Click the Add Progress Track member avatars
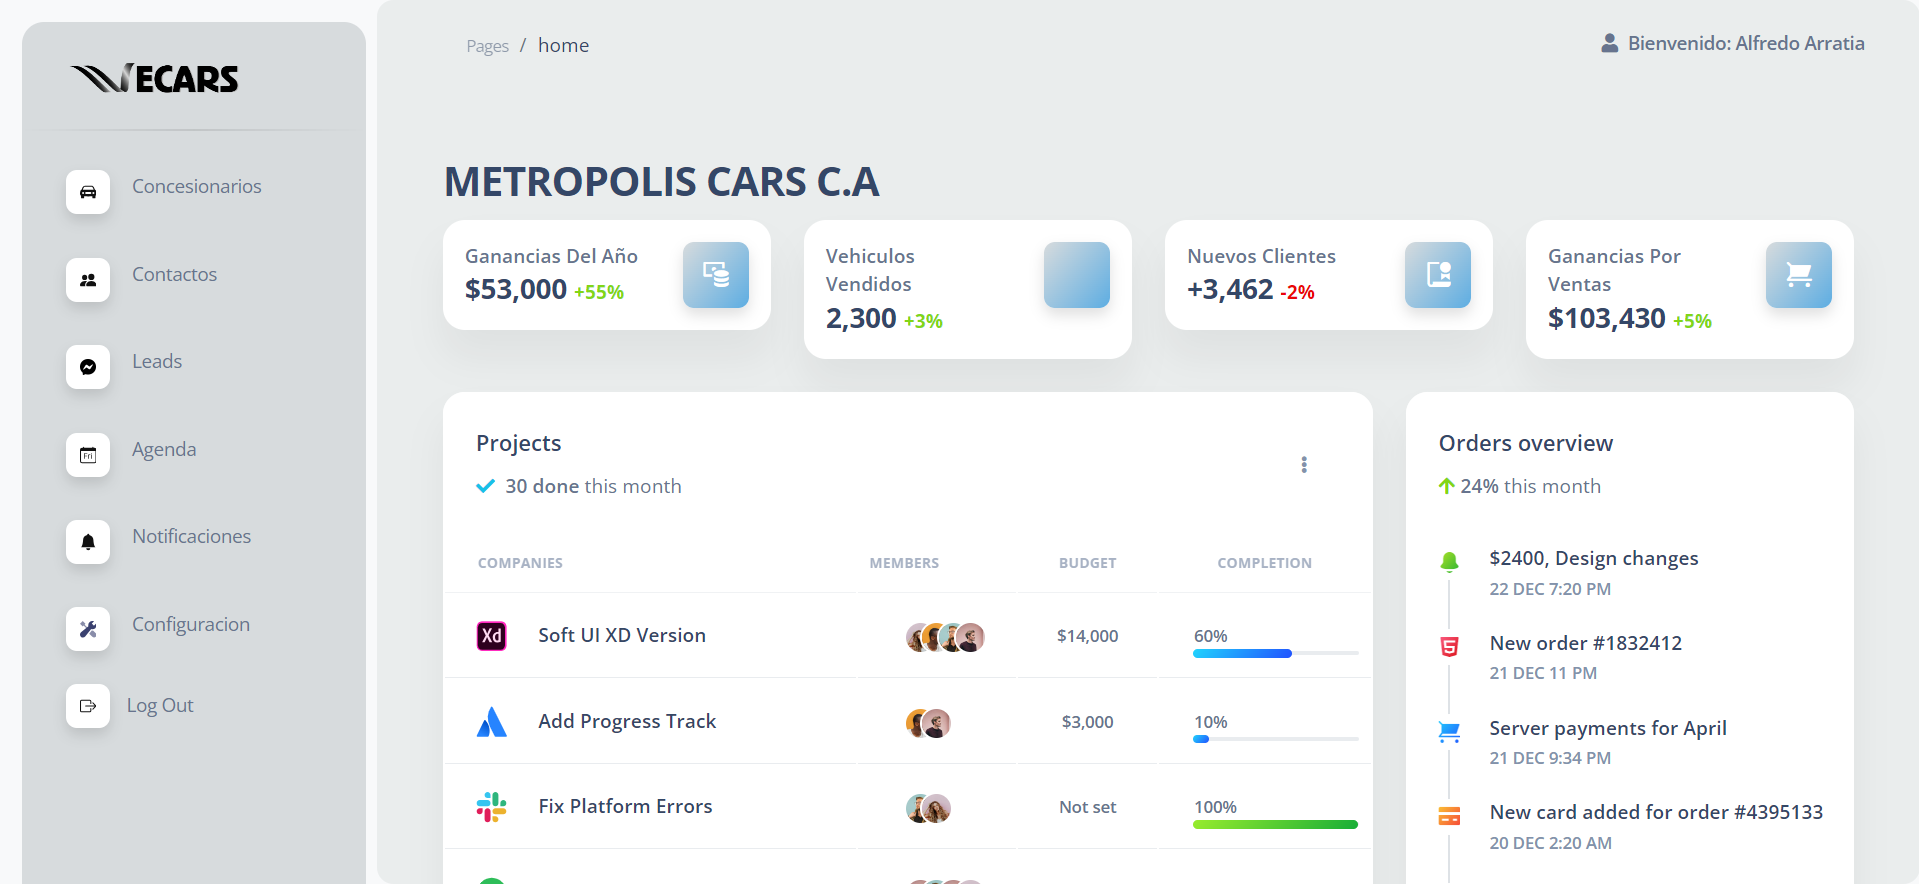Image resolution: width=1919 pixels, height=884 pixels. (928, 723)
